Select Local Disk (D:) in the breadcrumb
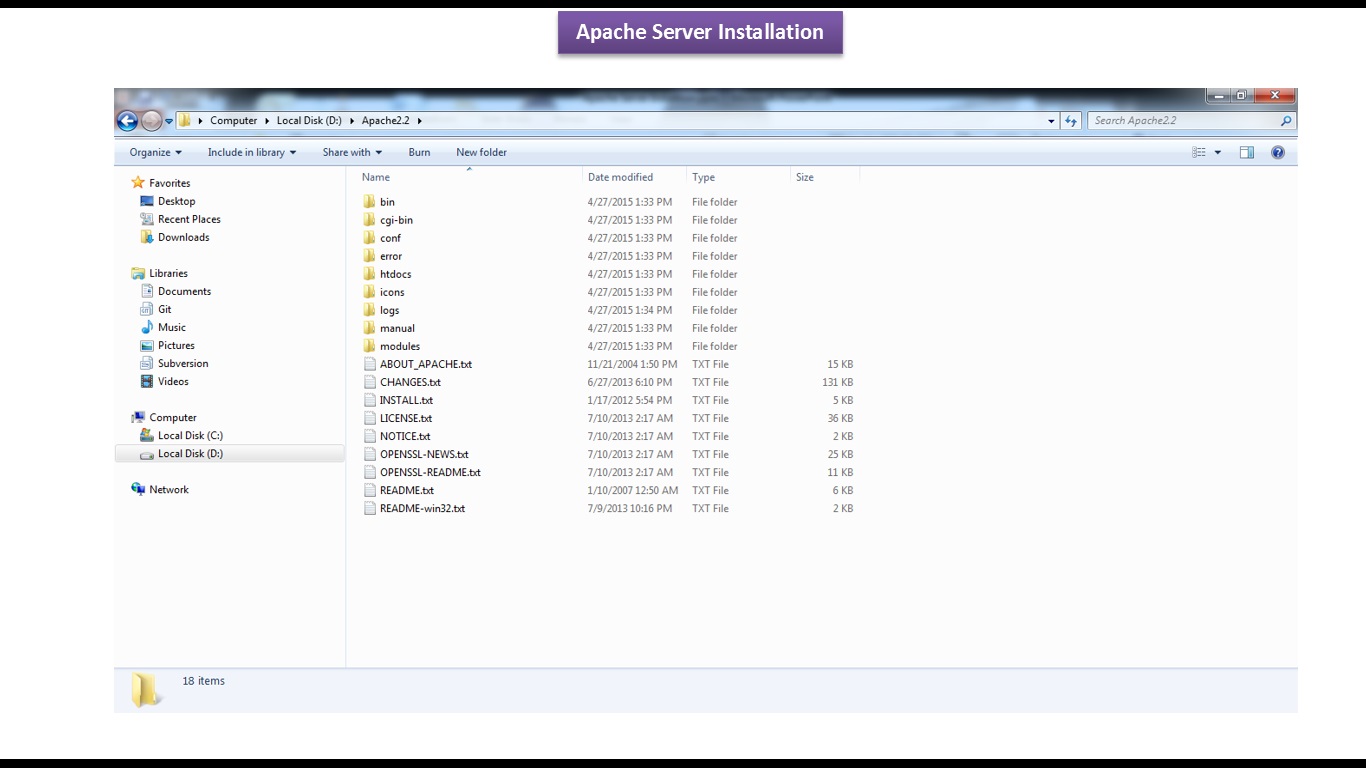Image resolution: width=1366 pixels, height=768 pixels. (309, 121)
